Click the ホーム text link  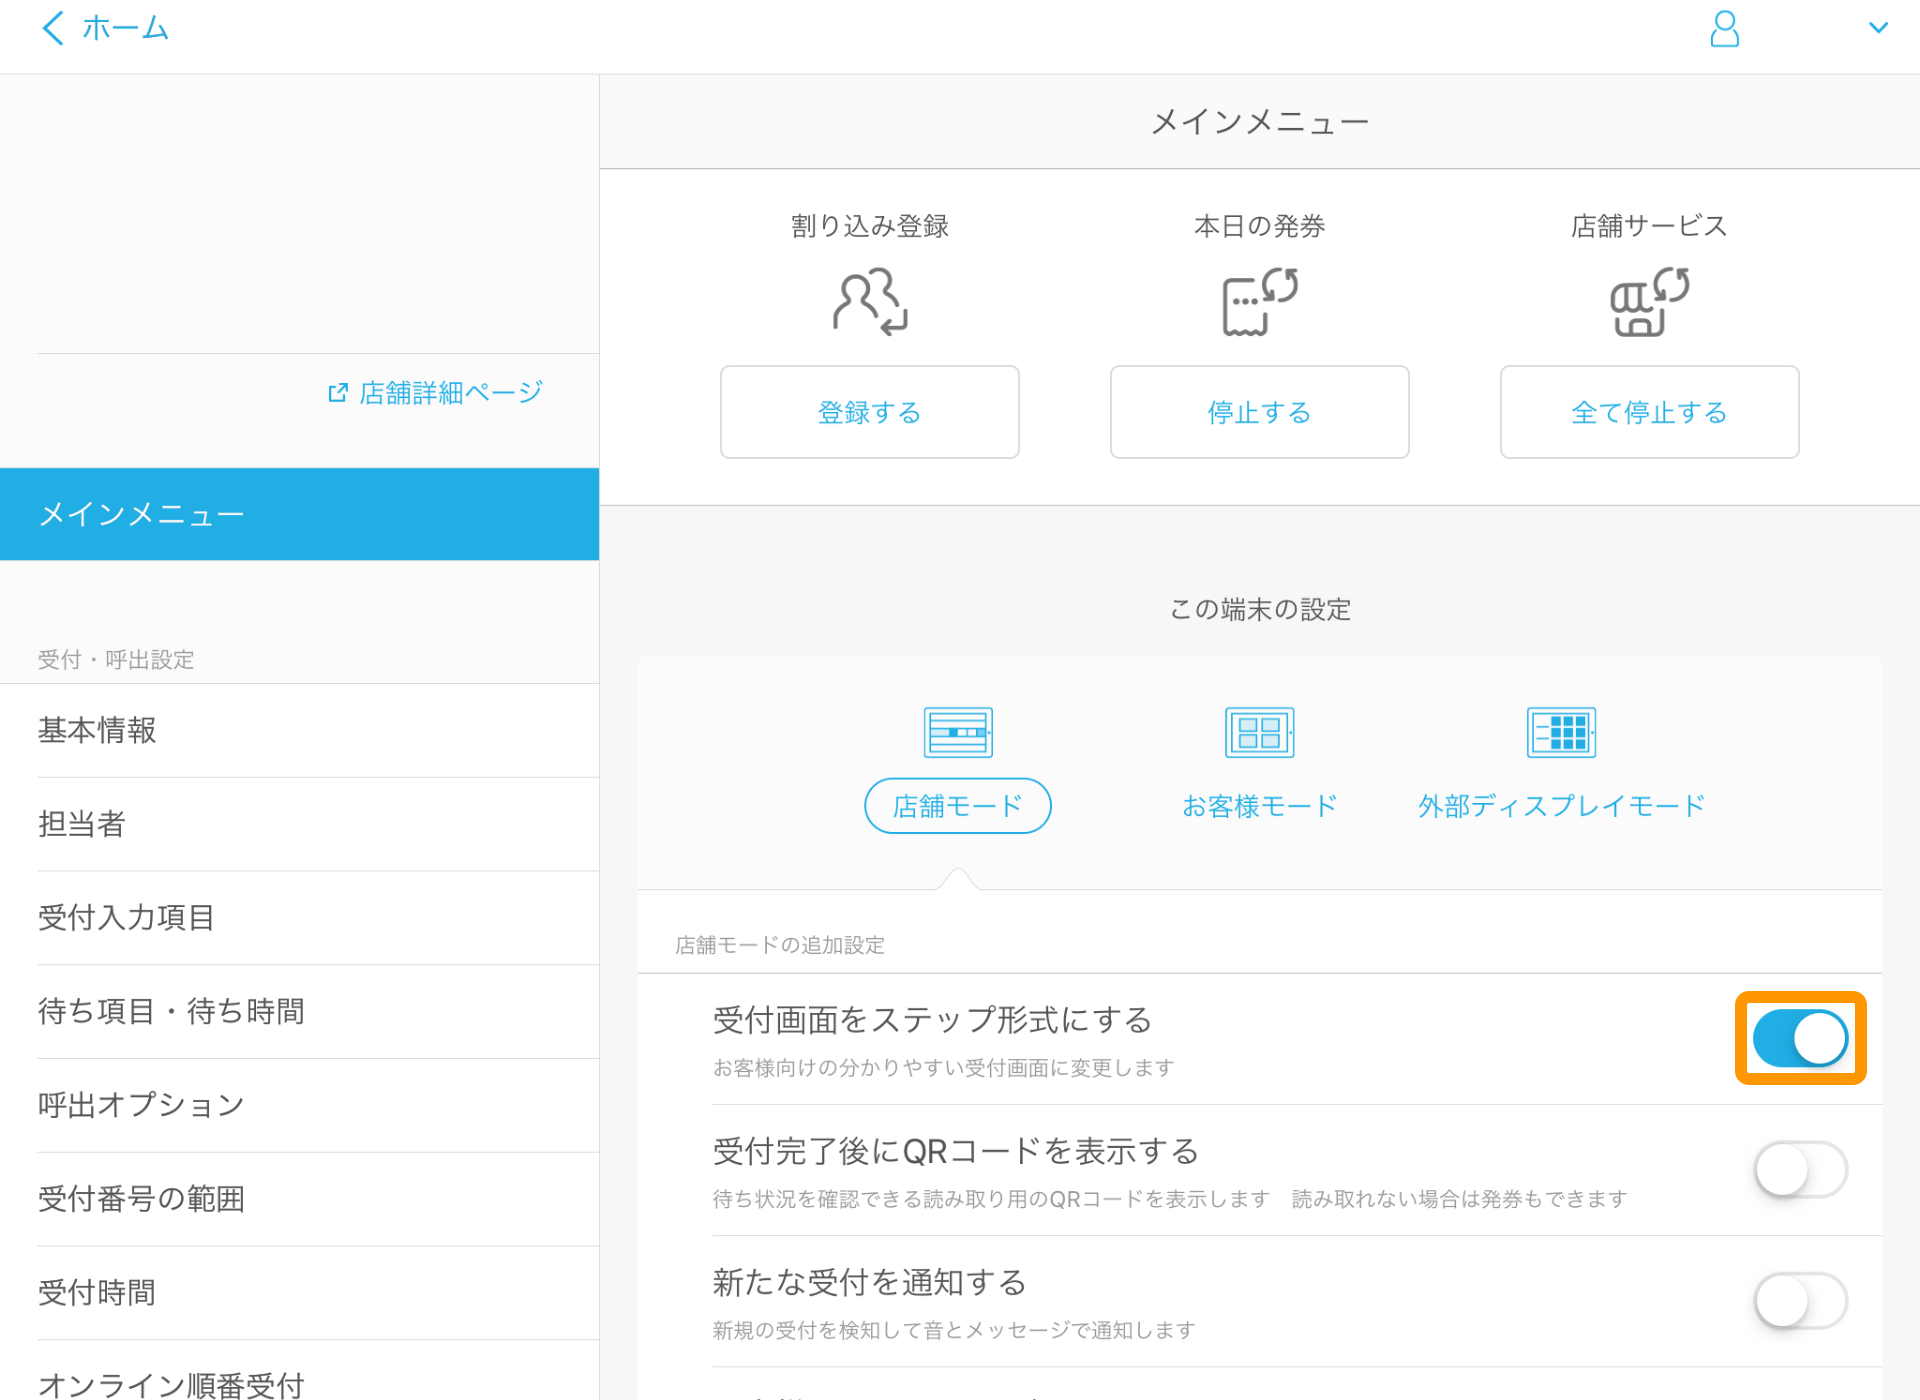point(126,28)
